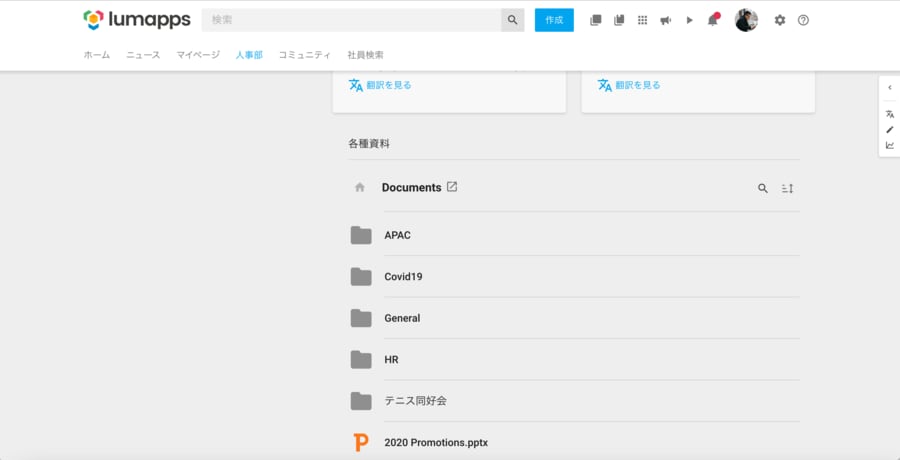
Task: Click the megaphone announcements icon
Action: [666, 20]
